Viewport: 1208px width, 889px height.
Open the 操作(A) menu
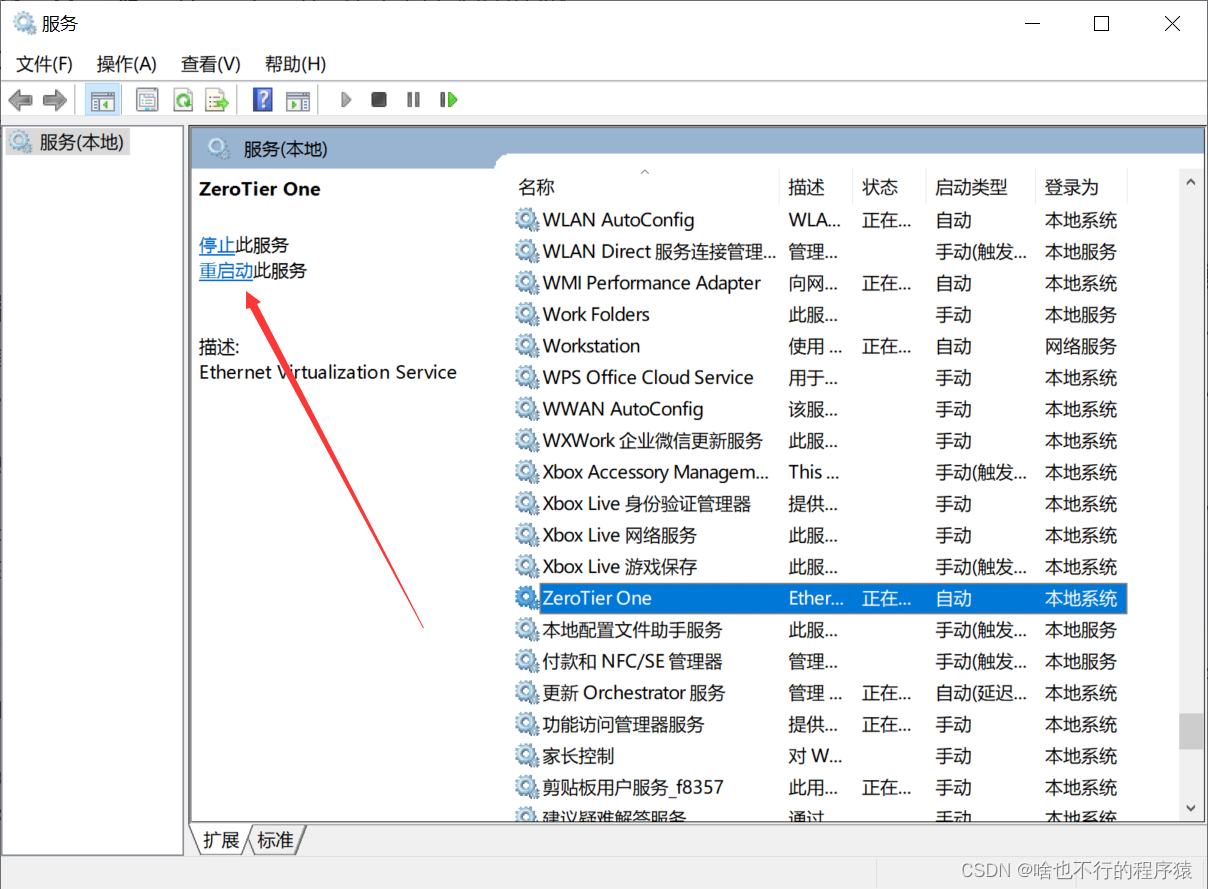pyautogui.click(x=126, y=64)
